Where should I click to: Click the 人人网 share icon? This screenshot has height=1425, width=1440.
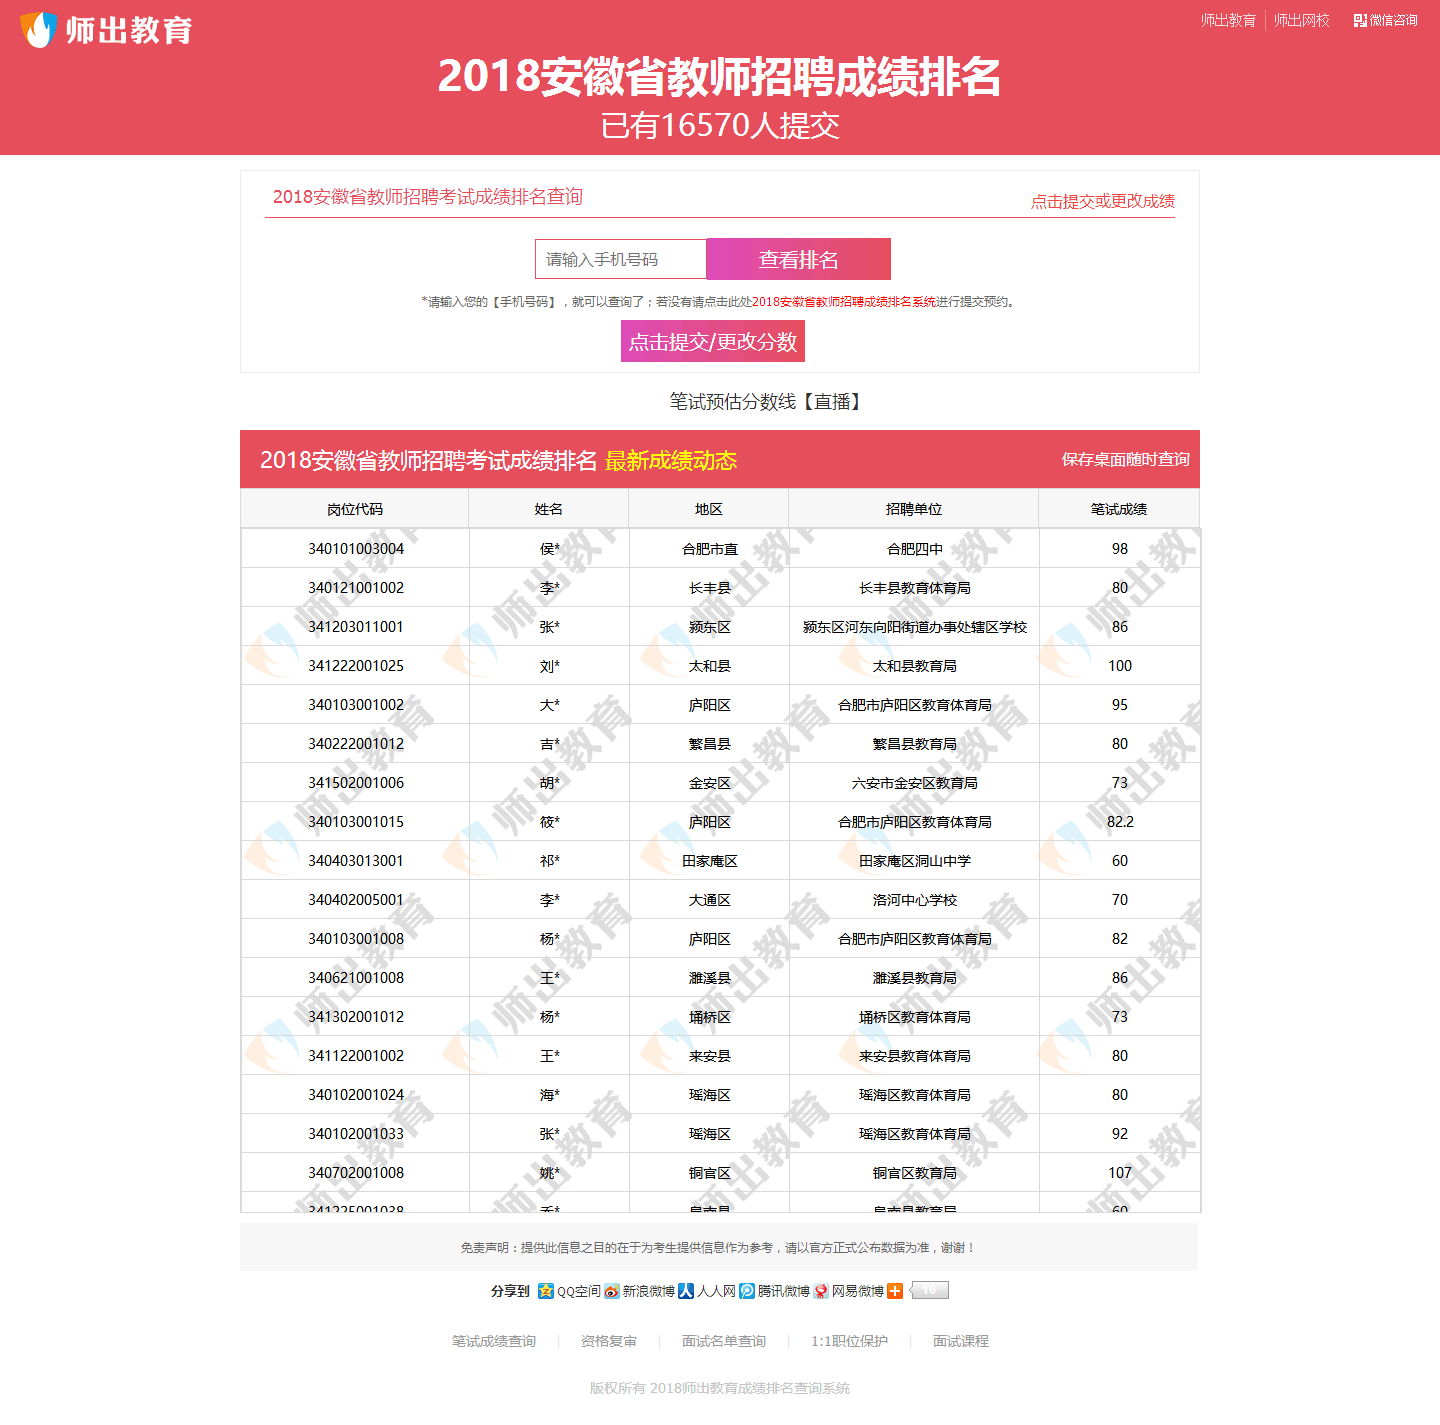point(686,1291)
